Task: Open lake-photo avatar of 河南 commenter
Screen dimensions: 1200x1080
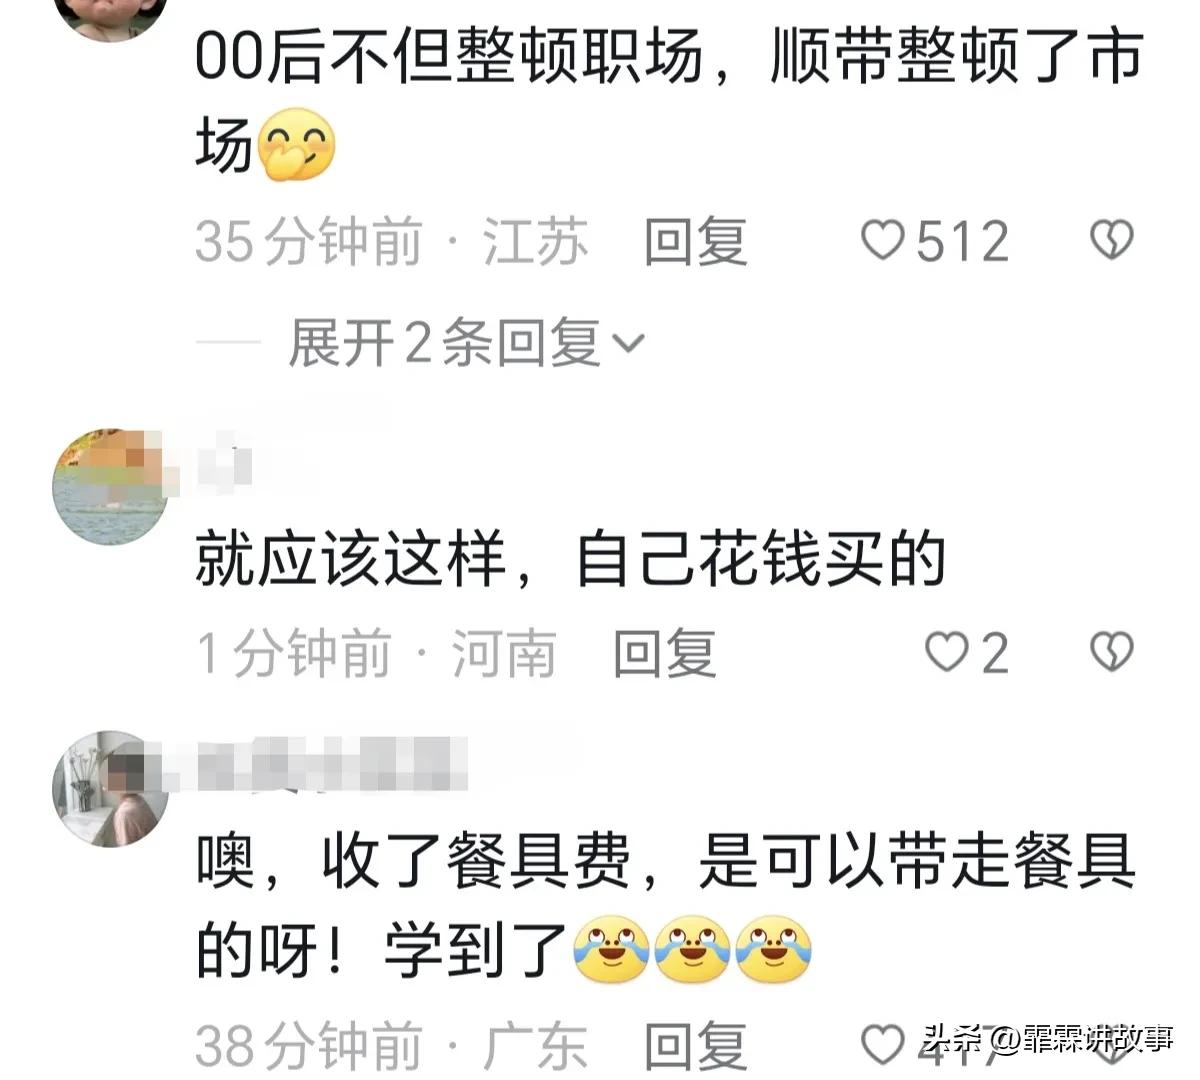Action: click(110, 487)
